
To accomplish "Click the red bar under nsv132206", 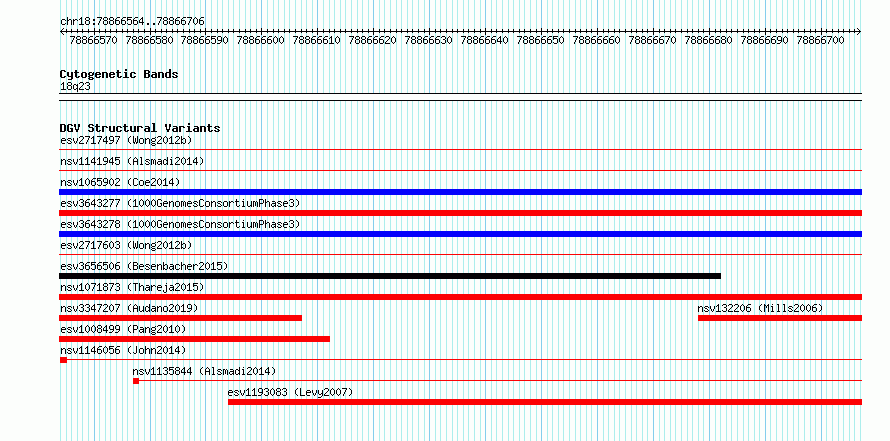I will coord(780,318).
